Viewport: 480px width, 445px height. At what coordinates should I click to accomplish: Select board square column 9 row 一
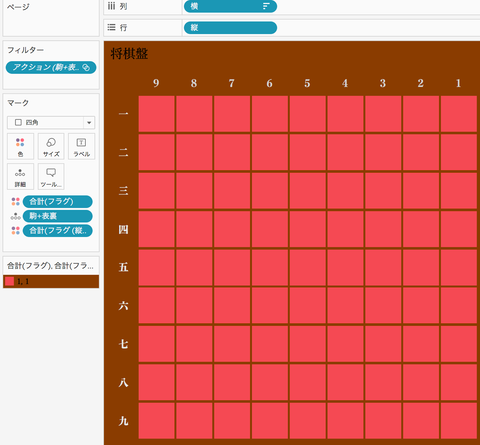tap(157, 114)
